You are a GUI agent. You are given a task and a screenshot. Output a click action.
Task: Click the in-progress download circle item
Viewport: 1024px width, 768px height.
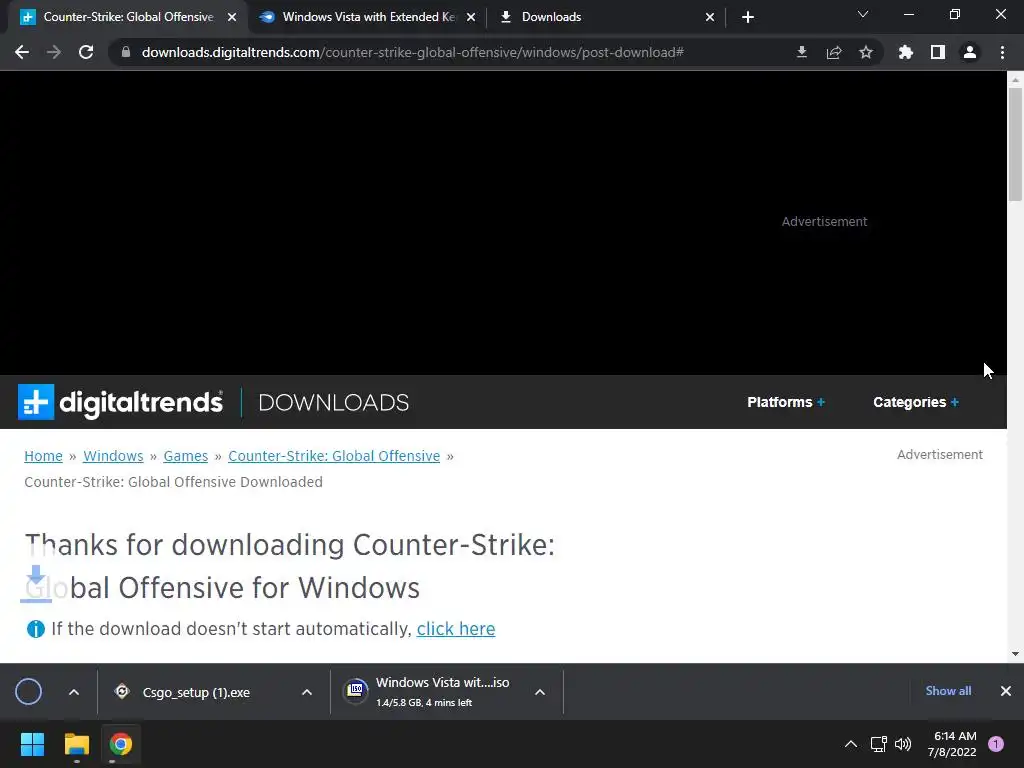click(29, 692)
